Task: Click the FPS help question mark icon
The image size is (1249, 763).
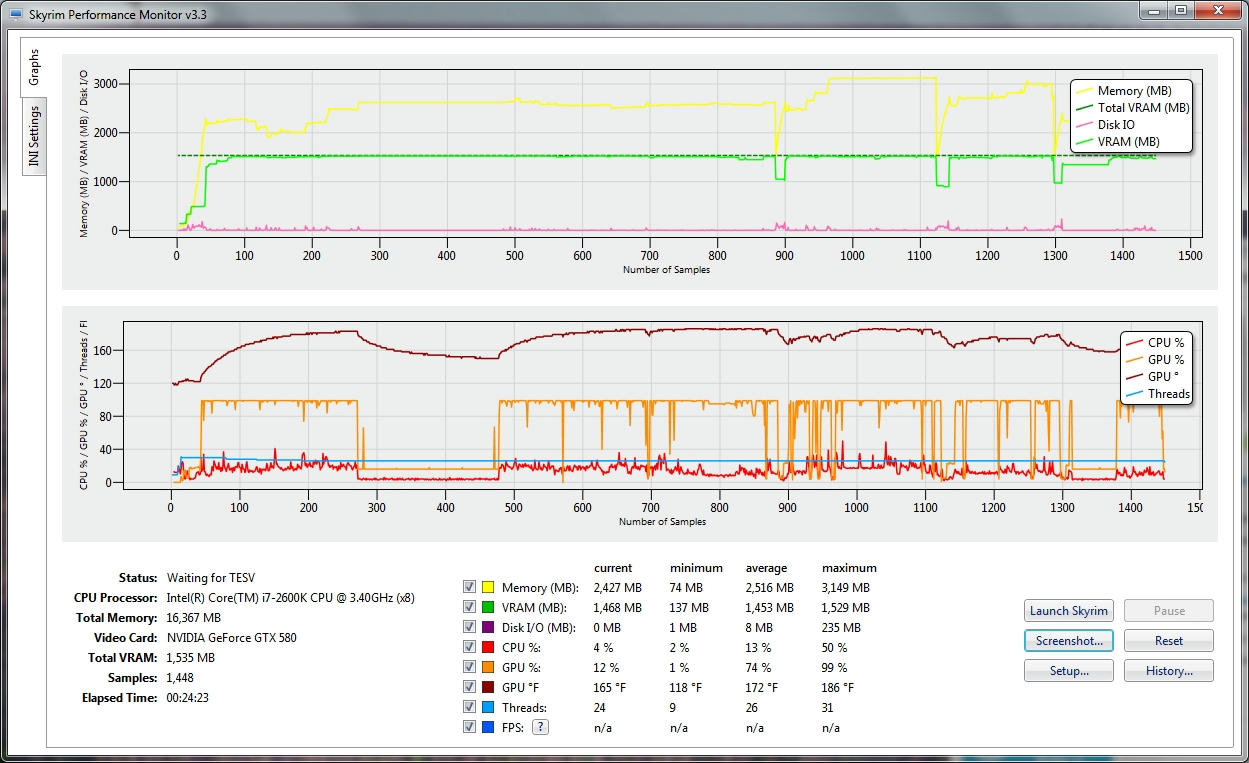Action: [x=540, y=727]
